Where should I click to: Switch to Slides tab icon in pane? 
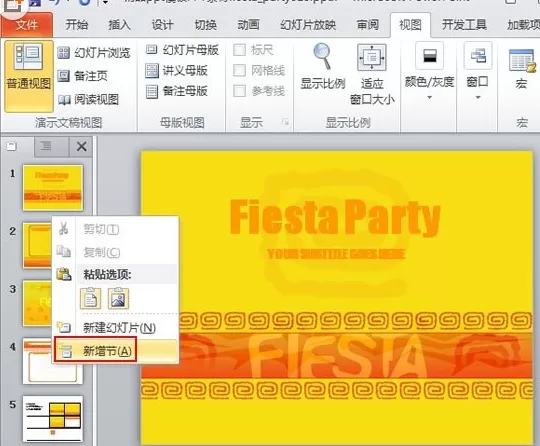(12, 146)
